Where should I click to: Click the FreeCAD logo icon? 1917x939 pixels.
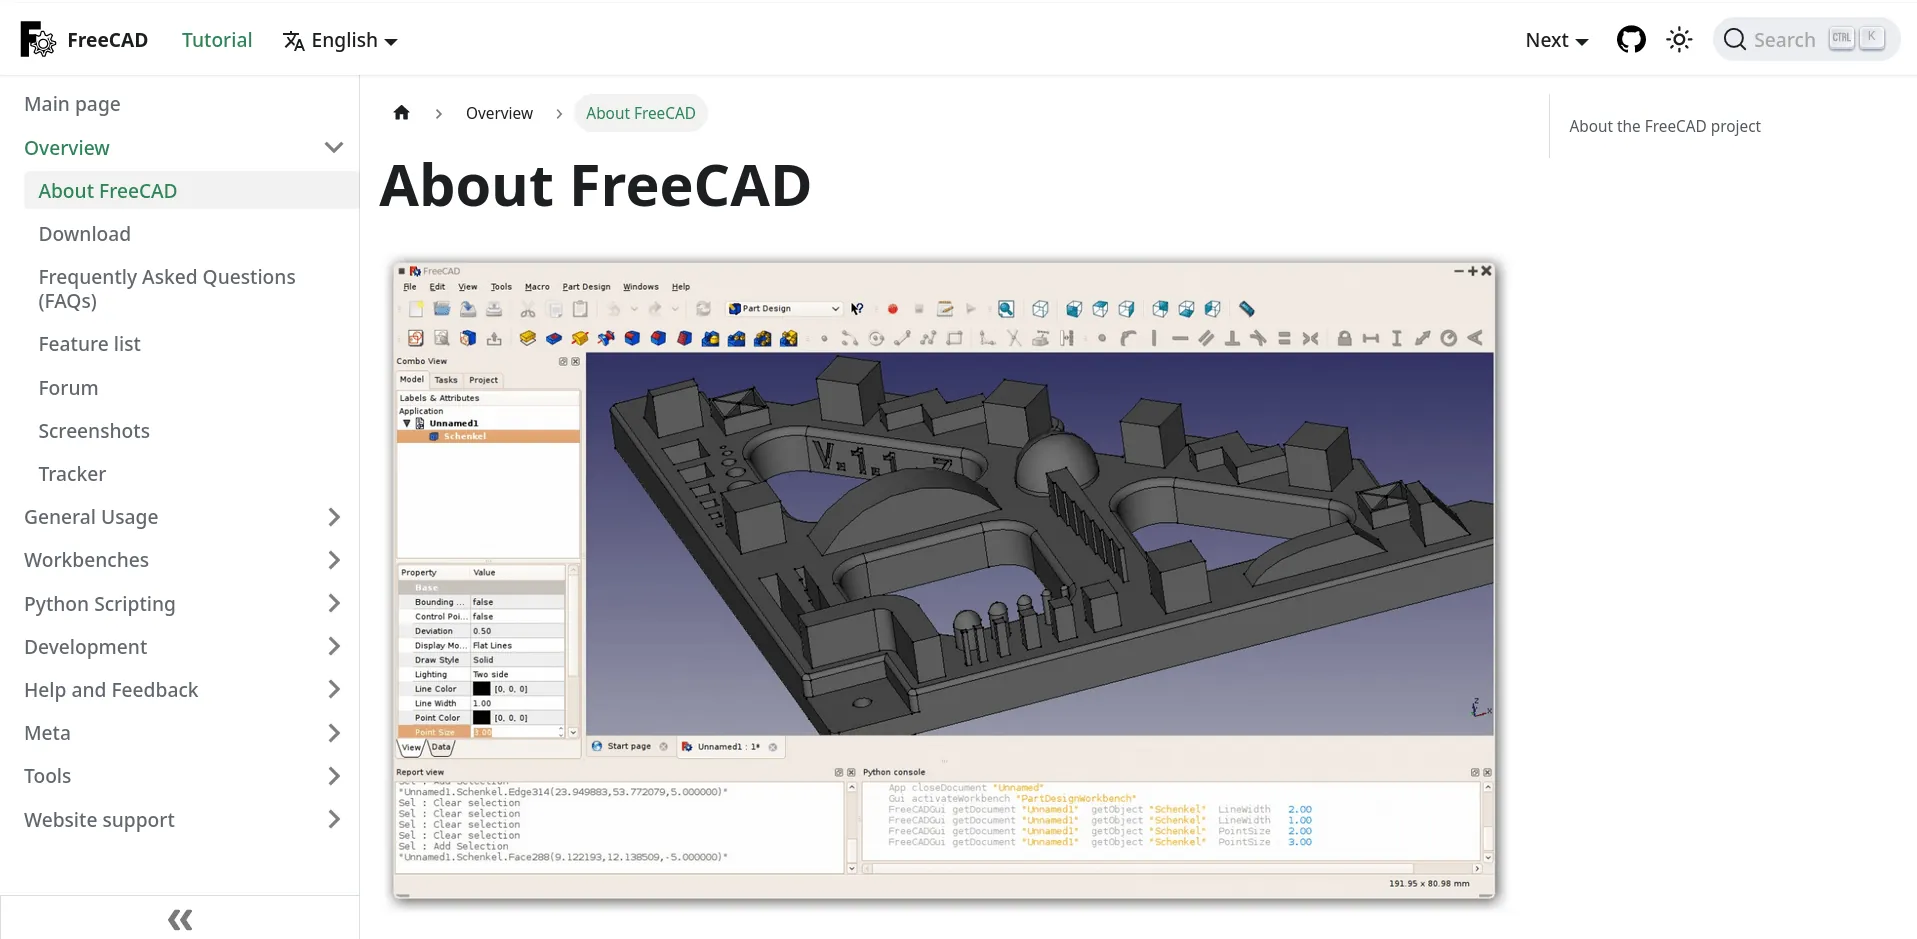pyautogui.click(x=38, y=40)
